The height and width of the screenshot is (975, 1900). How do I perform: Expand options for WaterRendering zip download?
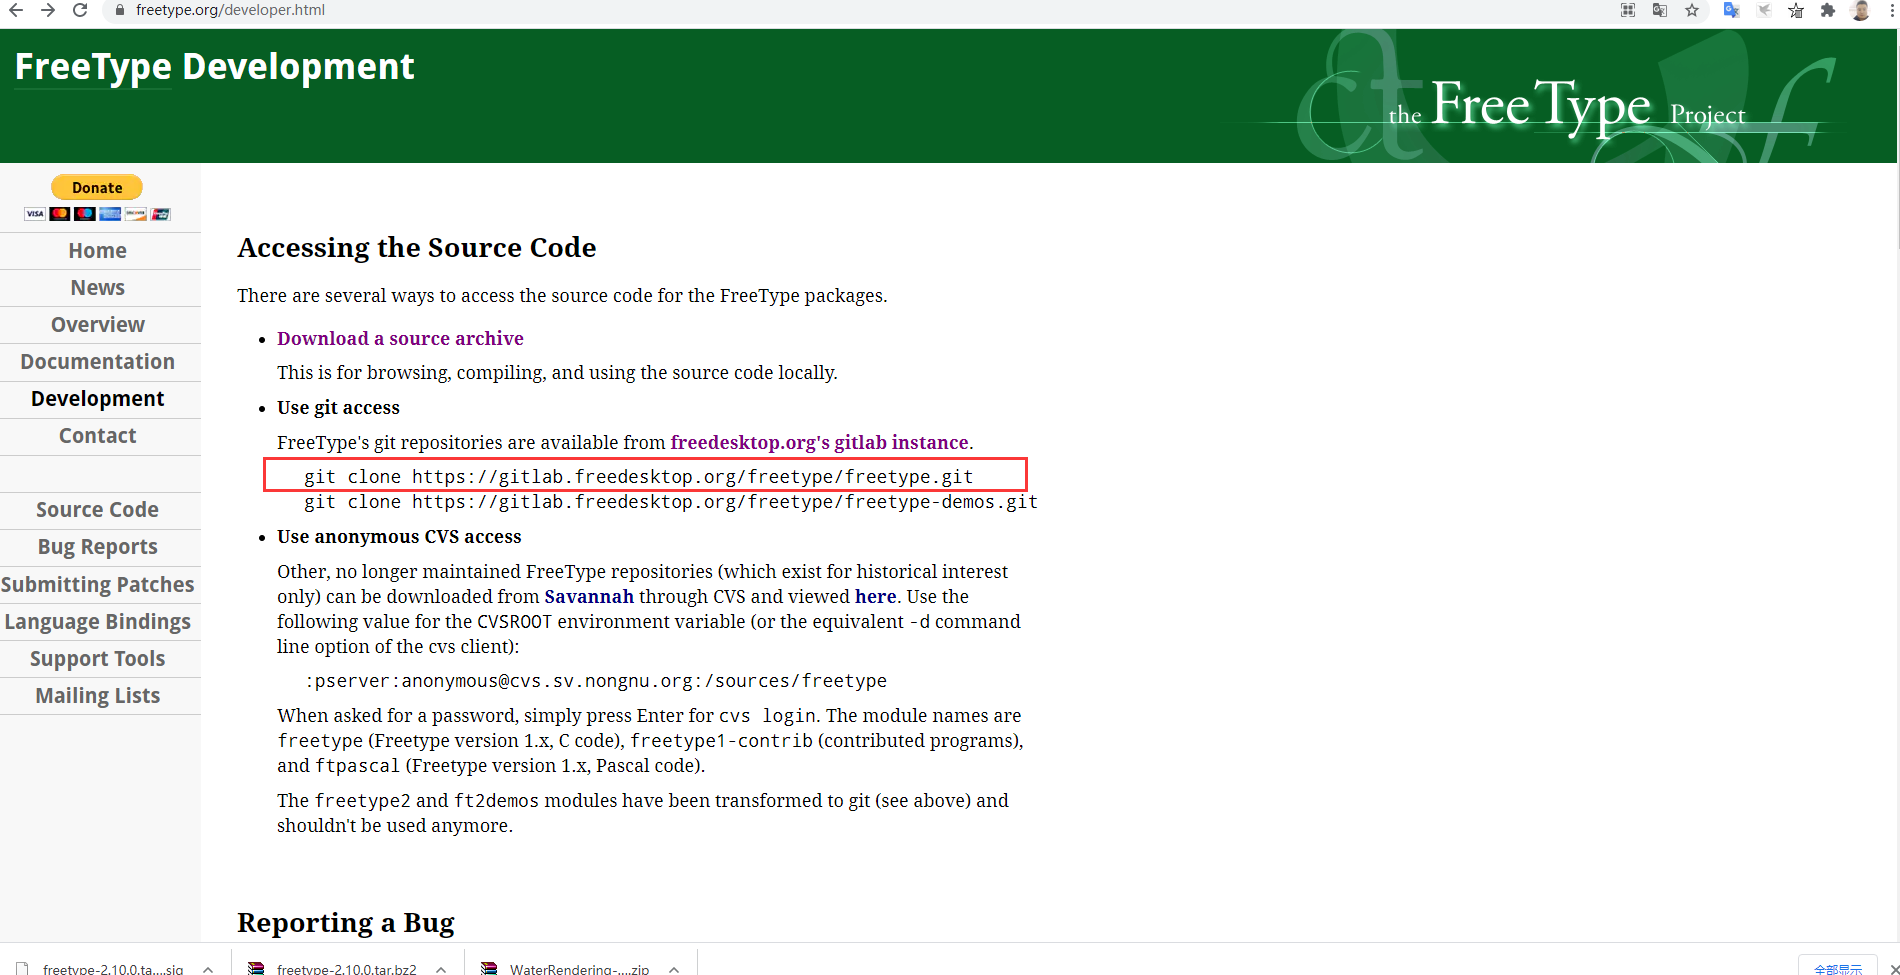coord(674,968)
